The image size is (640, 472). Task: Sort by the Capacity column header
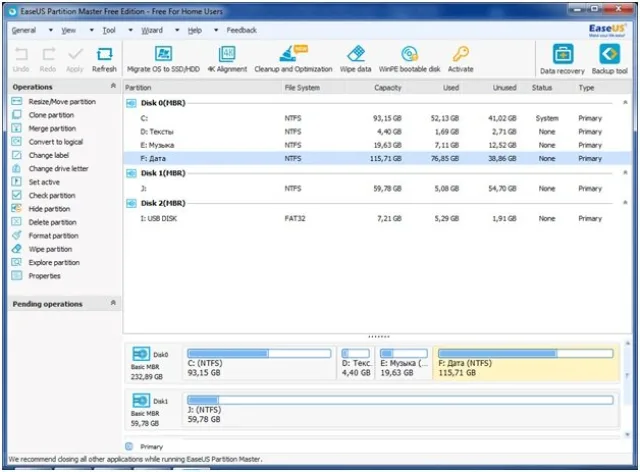(375, 88)
